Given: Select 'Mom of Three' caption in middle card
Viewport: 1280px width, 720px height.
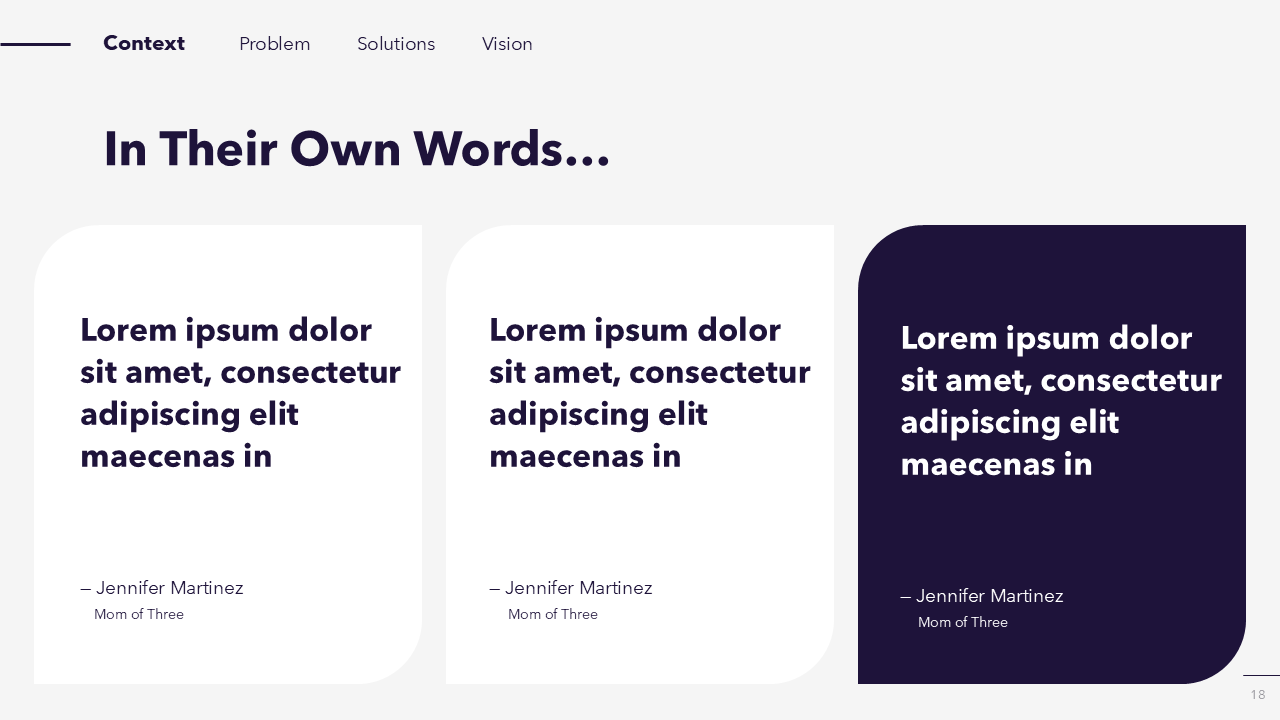Looking at the screenshot, I should click(x=553, y=614).
